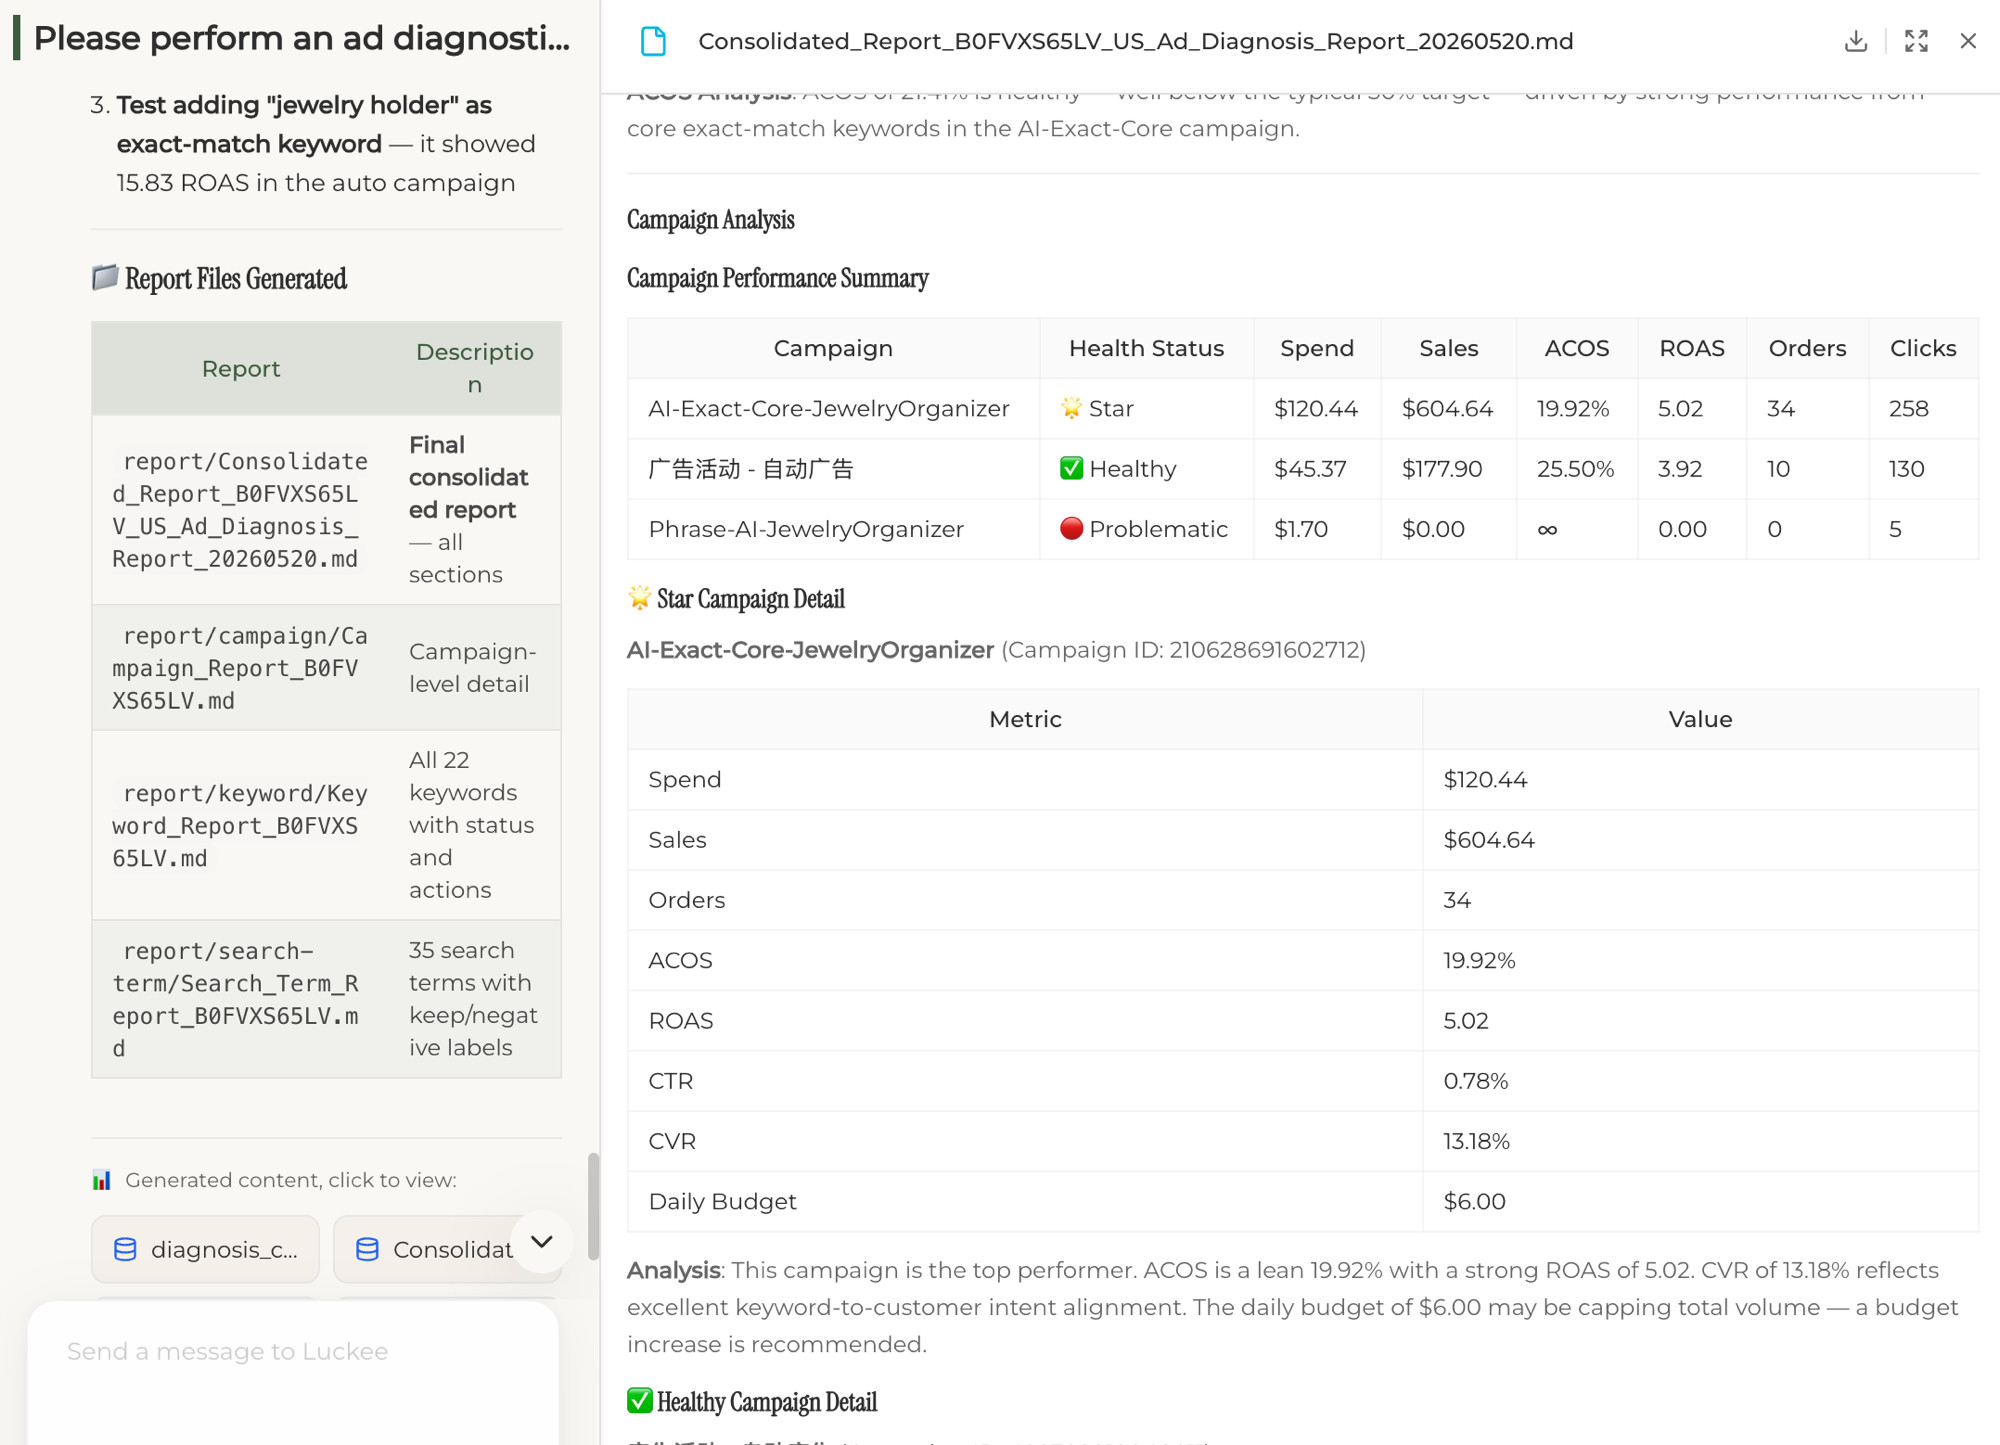Select the Keyword_Report_B0FVXS65LV.md path cell
This screenshot has height=1445, width=2000.
[x=240, y=826]
